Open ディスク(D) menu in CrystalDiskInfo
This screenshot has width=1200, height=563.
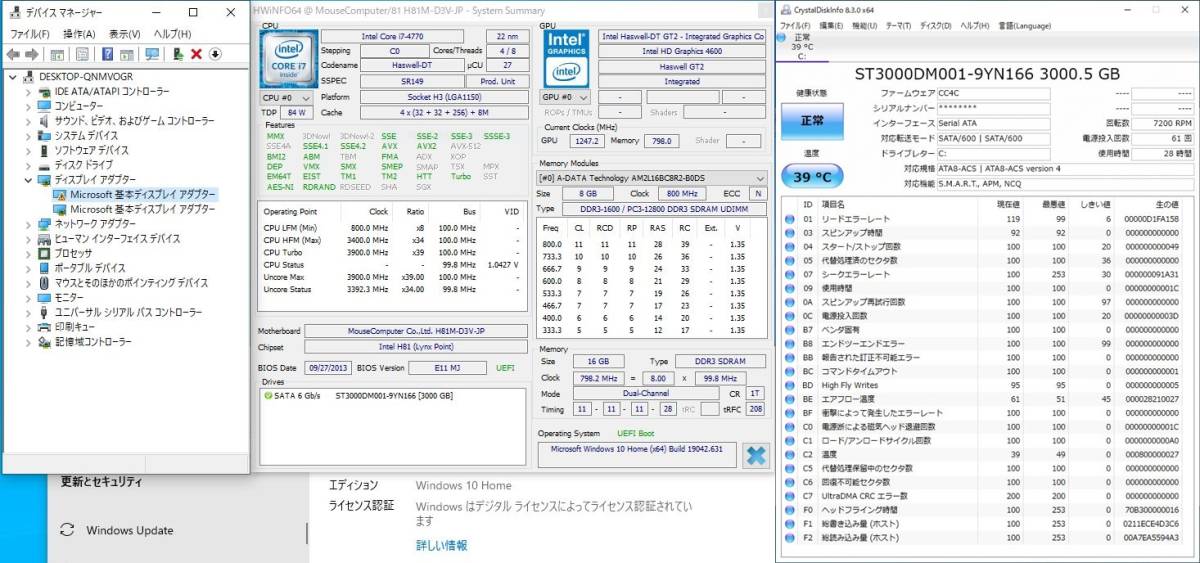click(x=935, y=24)
